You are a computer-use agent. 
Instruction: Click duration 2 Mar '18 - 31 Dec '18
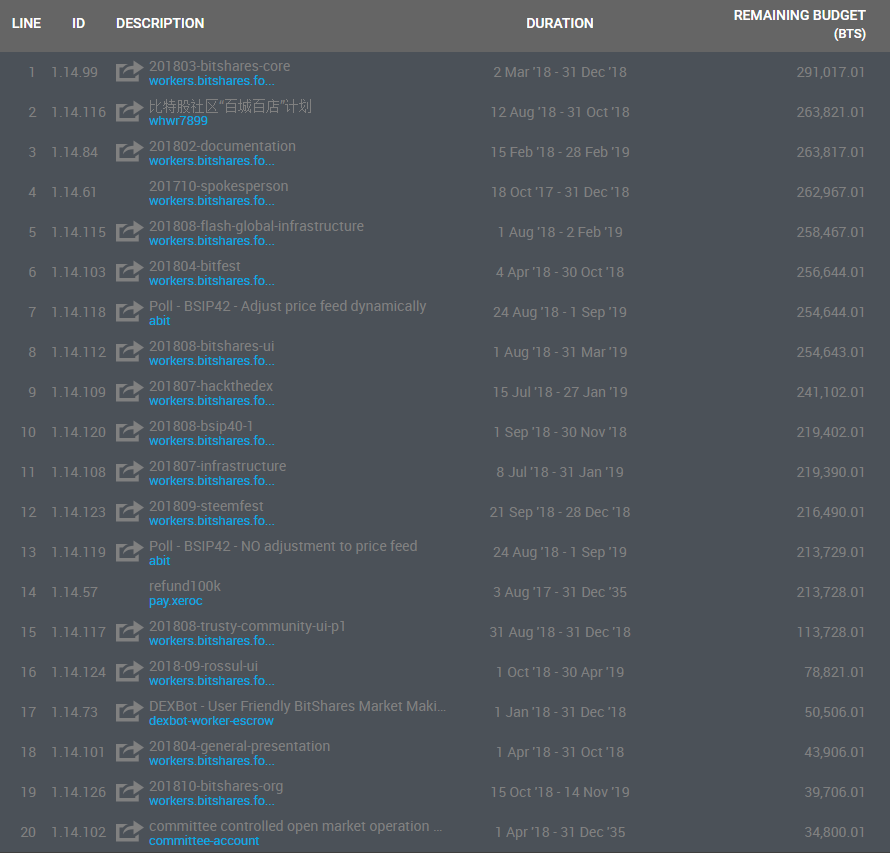tap(560, 72)
